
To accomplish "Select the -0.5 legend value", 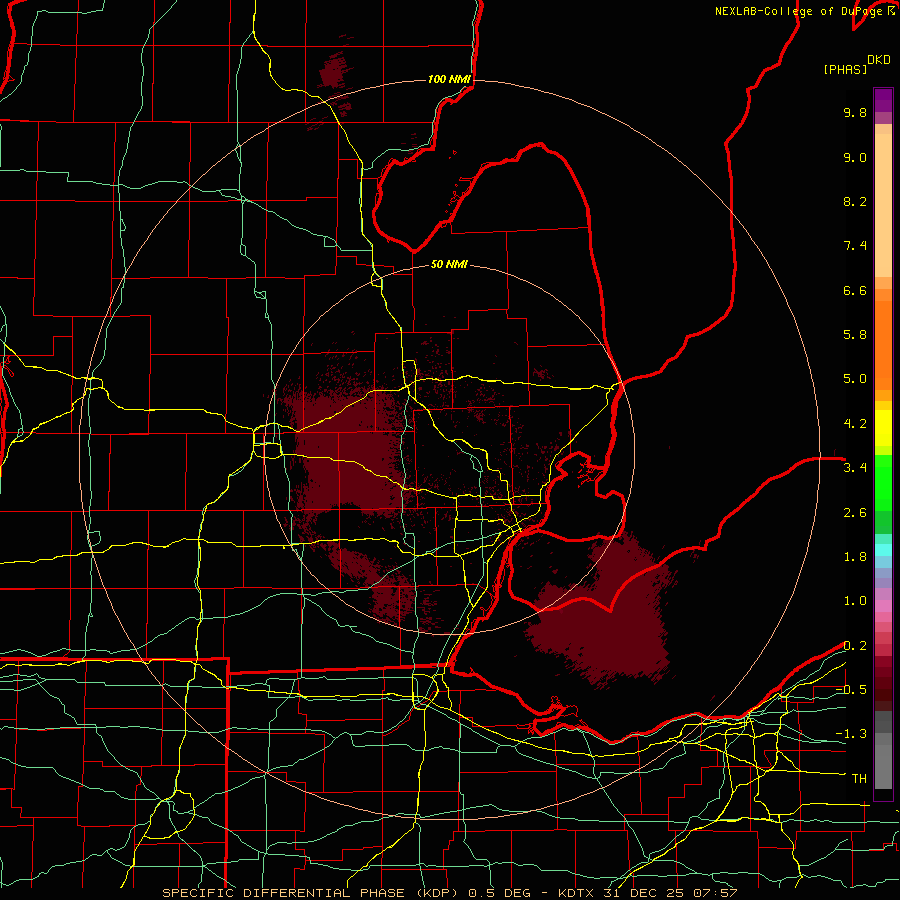I will [x=851, y=690].
